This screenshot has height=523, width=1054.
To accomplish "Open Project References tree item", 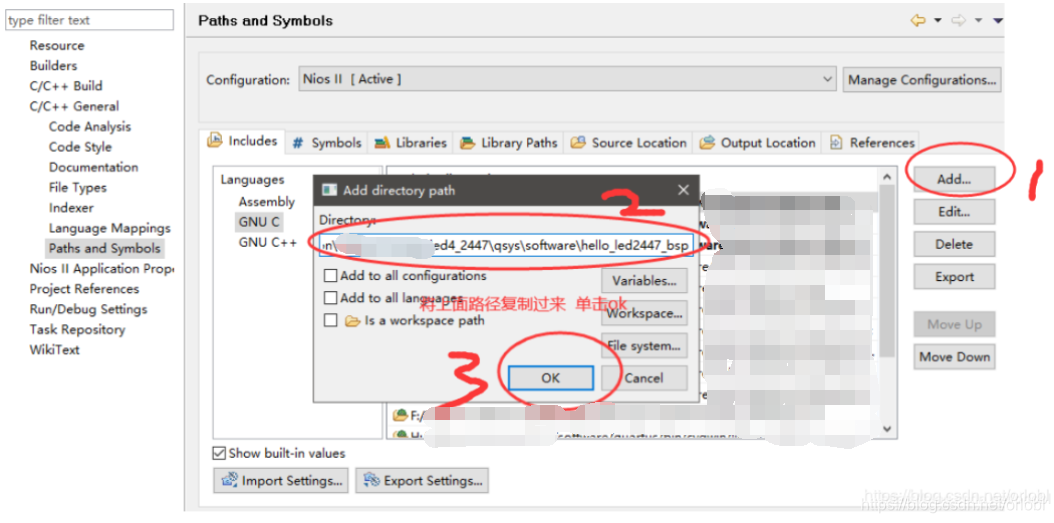I will (84, 289).
